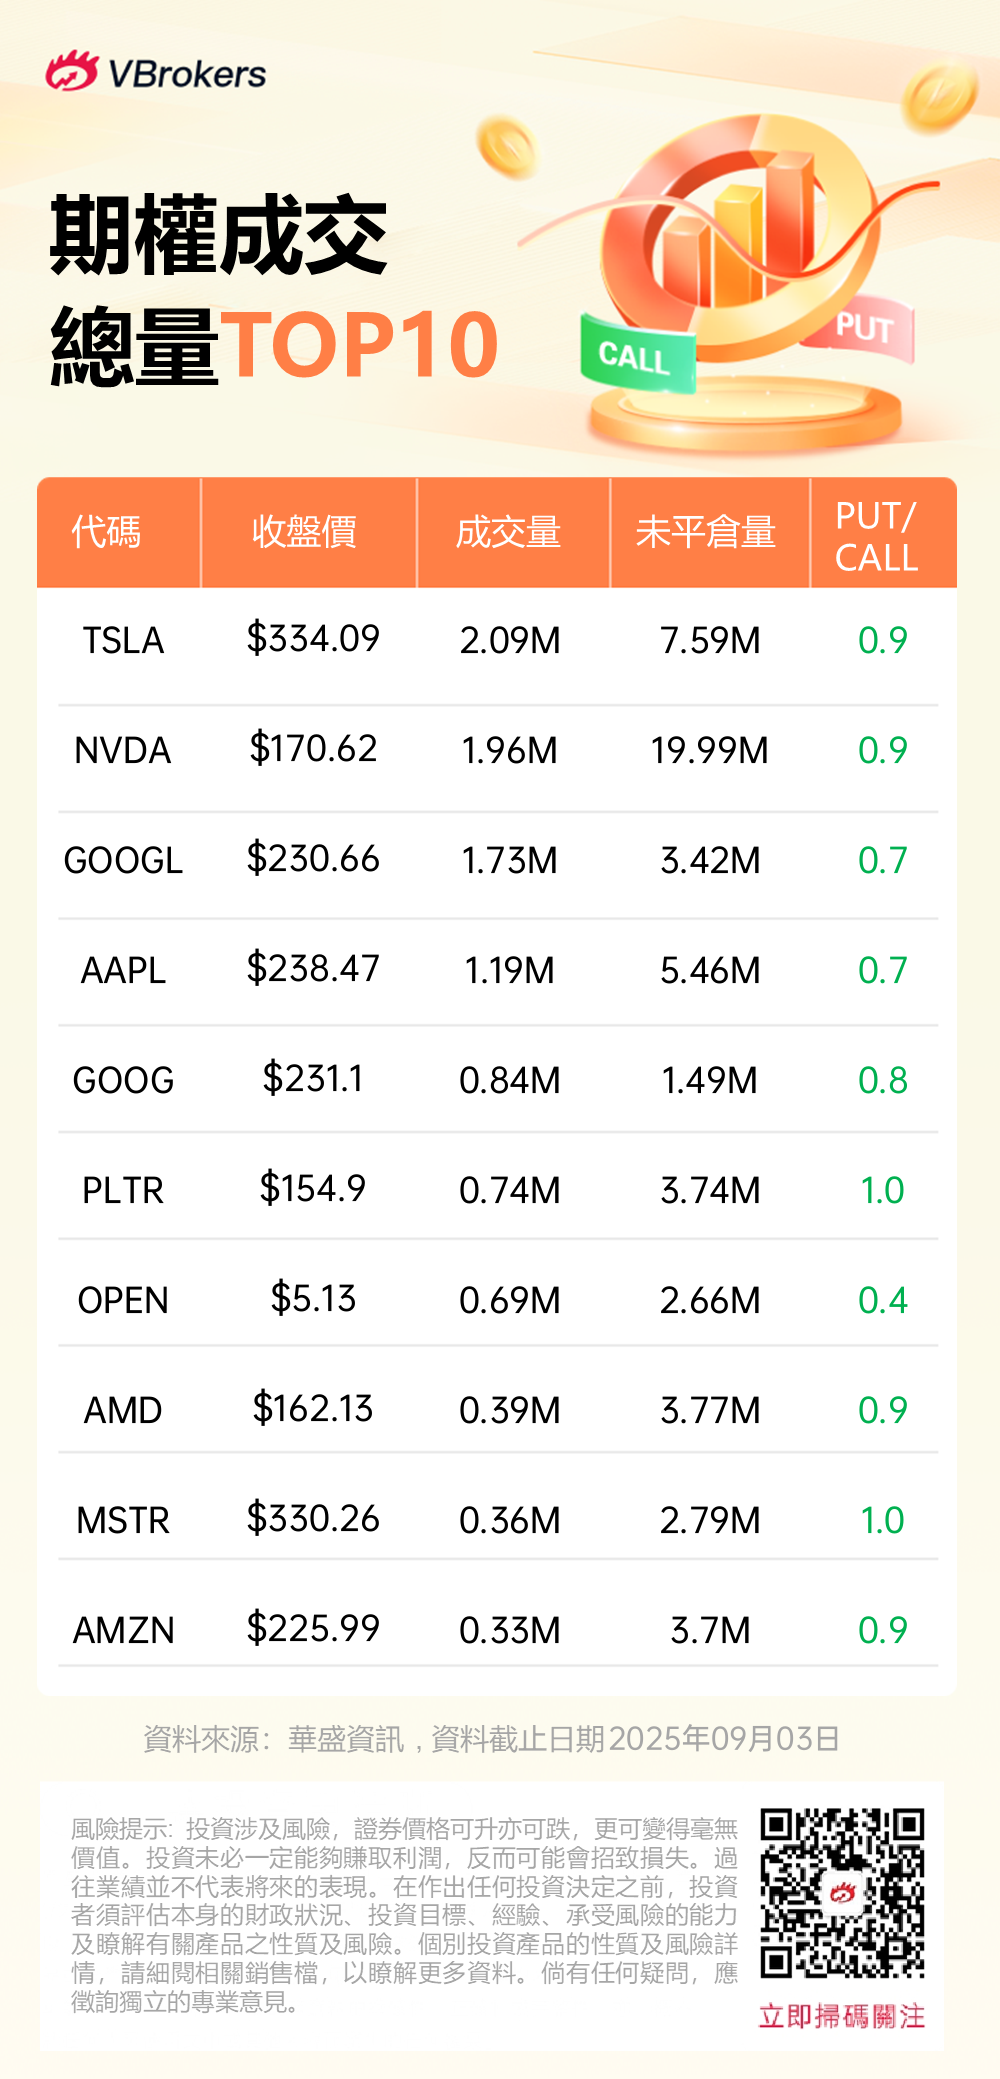The height and width of the screenshot is (2079, 1000).
Task: Click the PLTR put/call ratio 1.0
Action: click(882, 1191)
